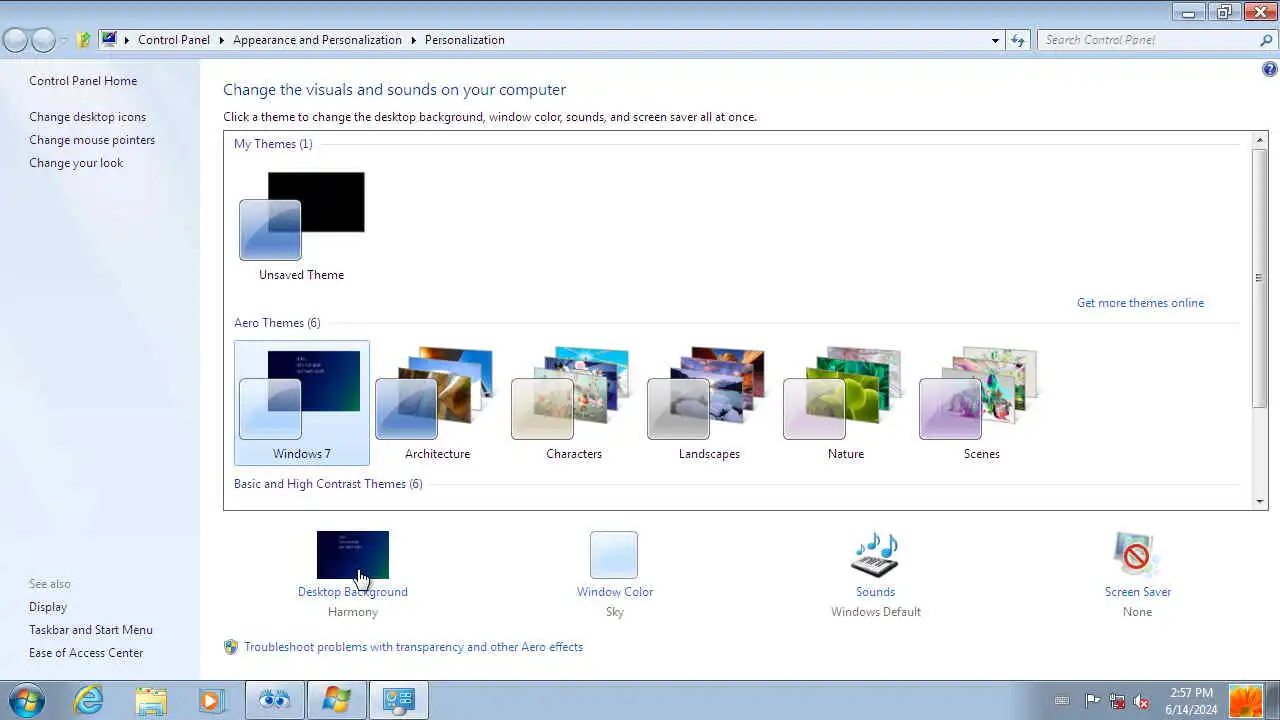Image resolution: width=1280 pixels, height=720 pixels.
Task: Click Get more themes online link
Action: coord(1140,303)
